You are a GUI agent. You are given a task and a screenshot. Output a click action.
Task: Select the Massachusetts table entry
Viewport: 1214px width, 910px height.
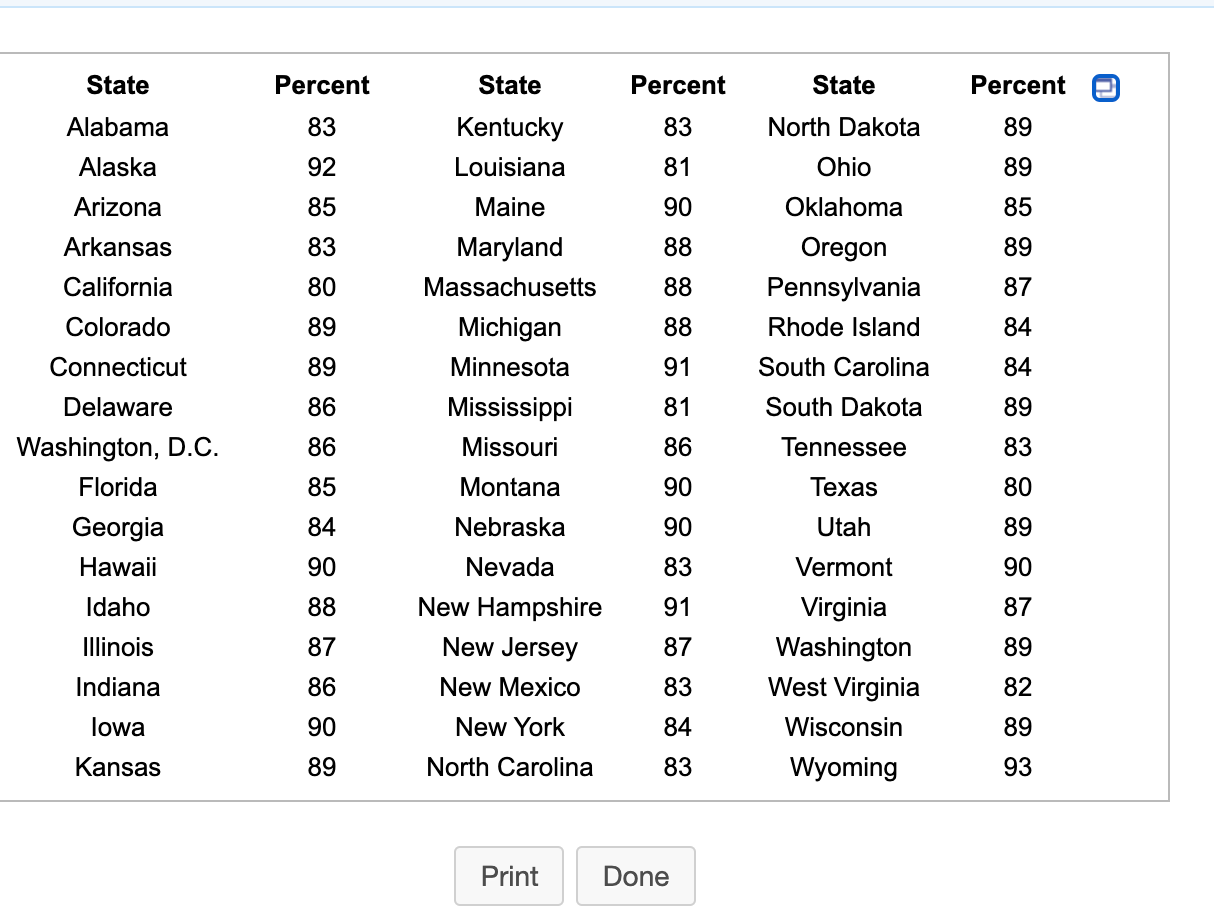[510, 287]
